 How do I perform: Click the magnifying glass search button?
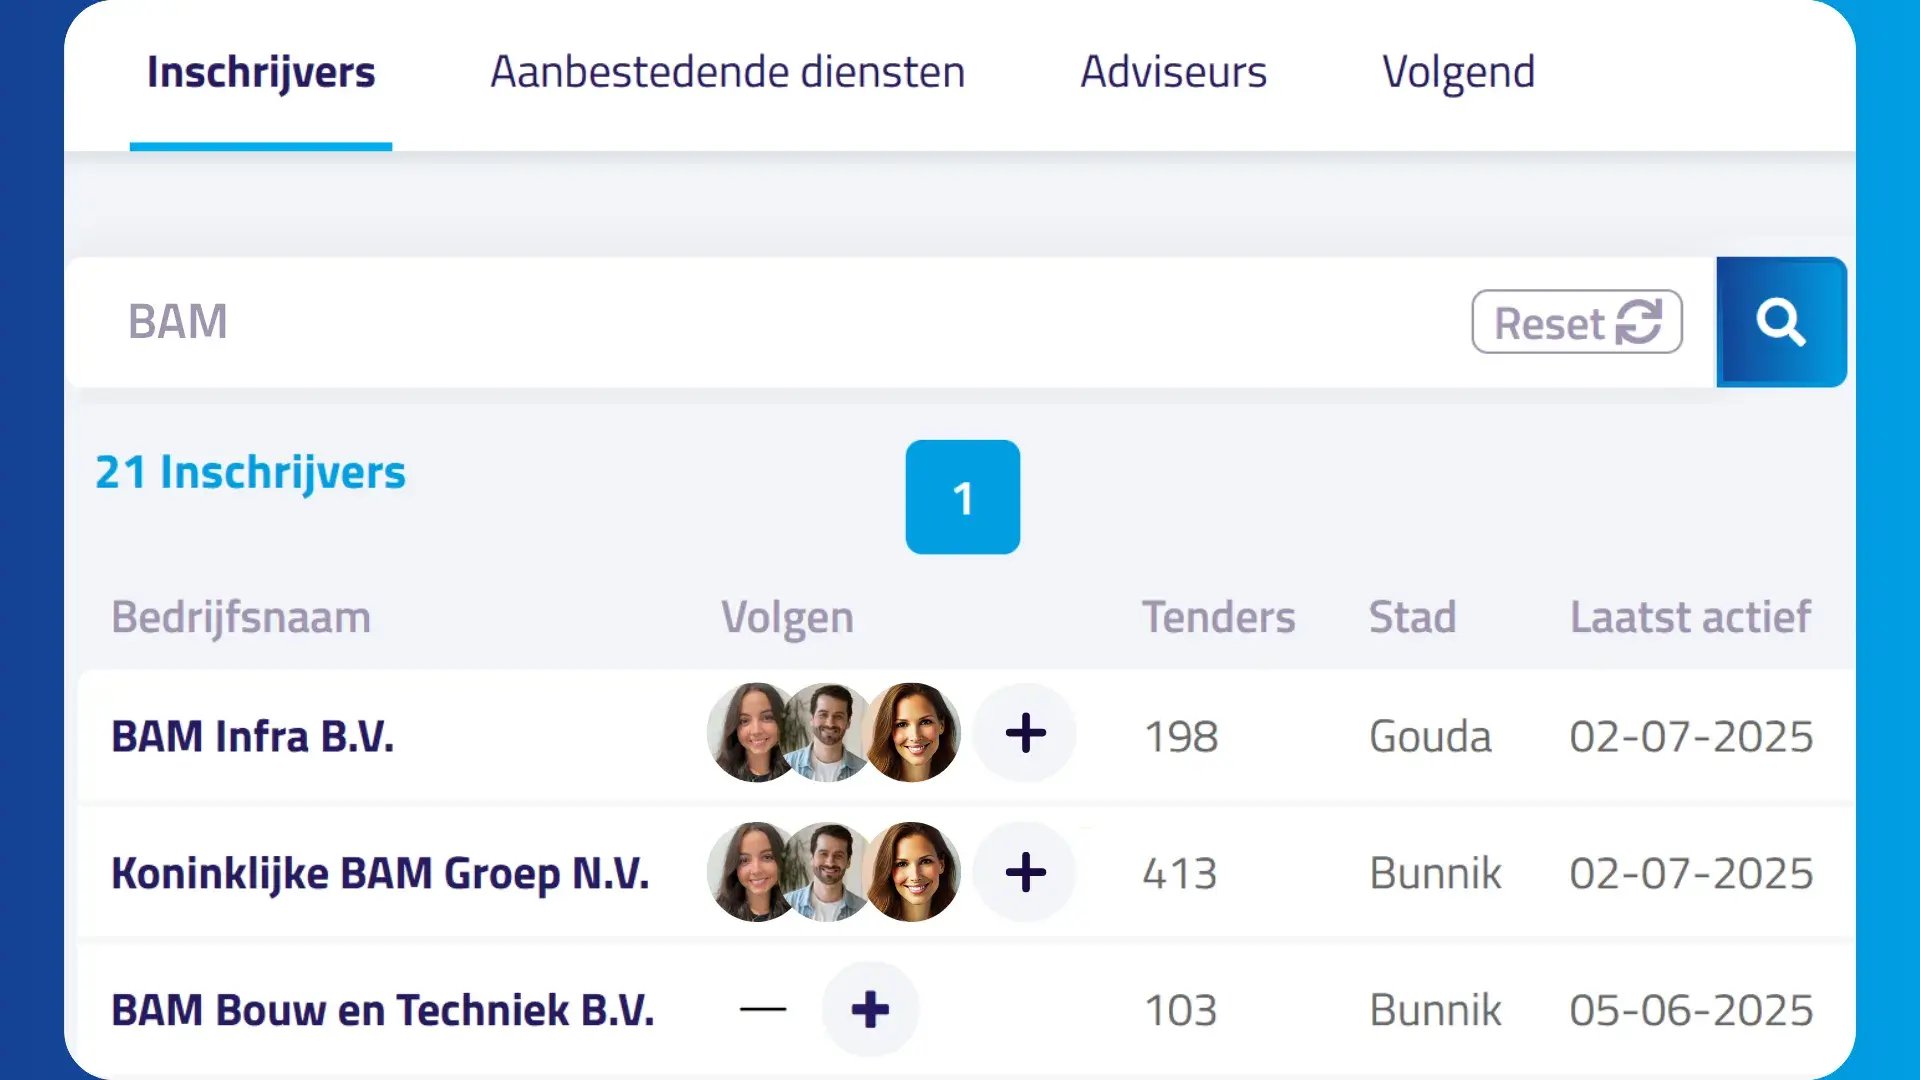click(x=1781, y=322)
